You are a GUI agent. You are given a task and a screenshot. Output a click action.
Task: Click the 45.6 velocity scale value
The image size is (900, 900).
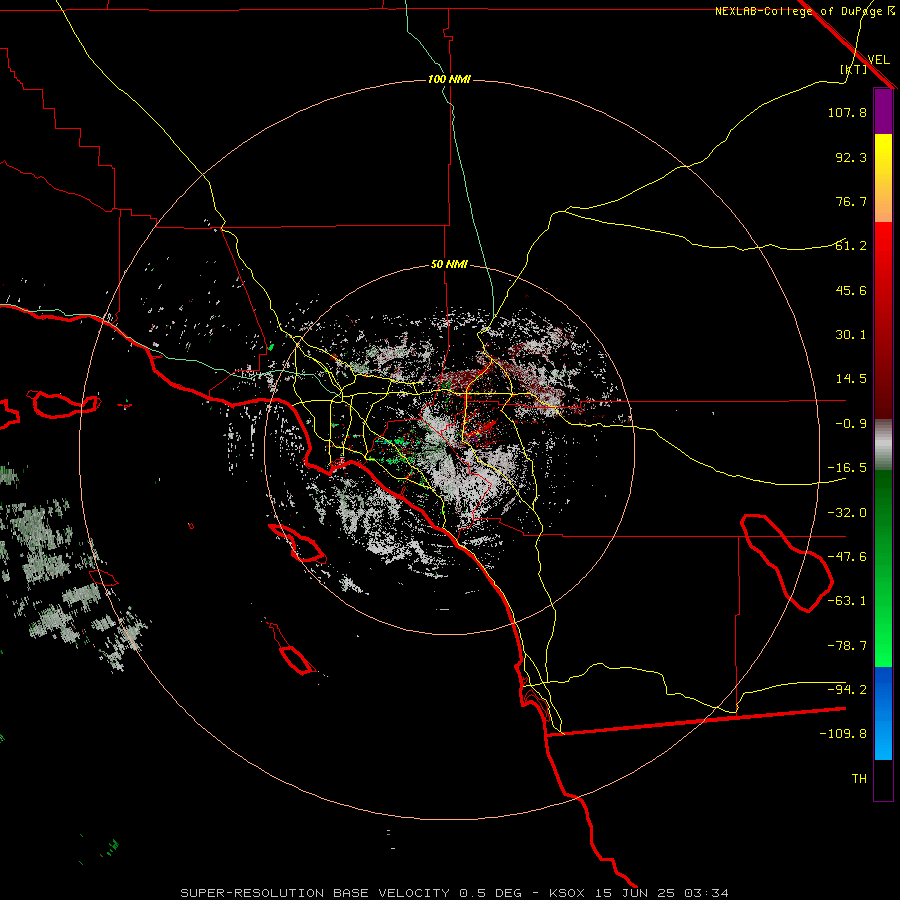pyautogui.click(x=851, y=290)
